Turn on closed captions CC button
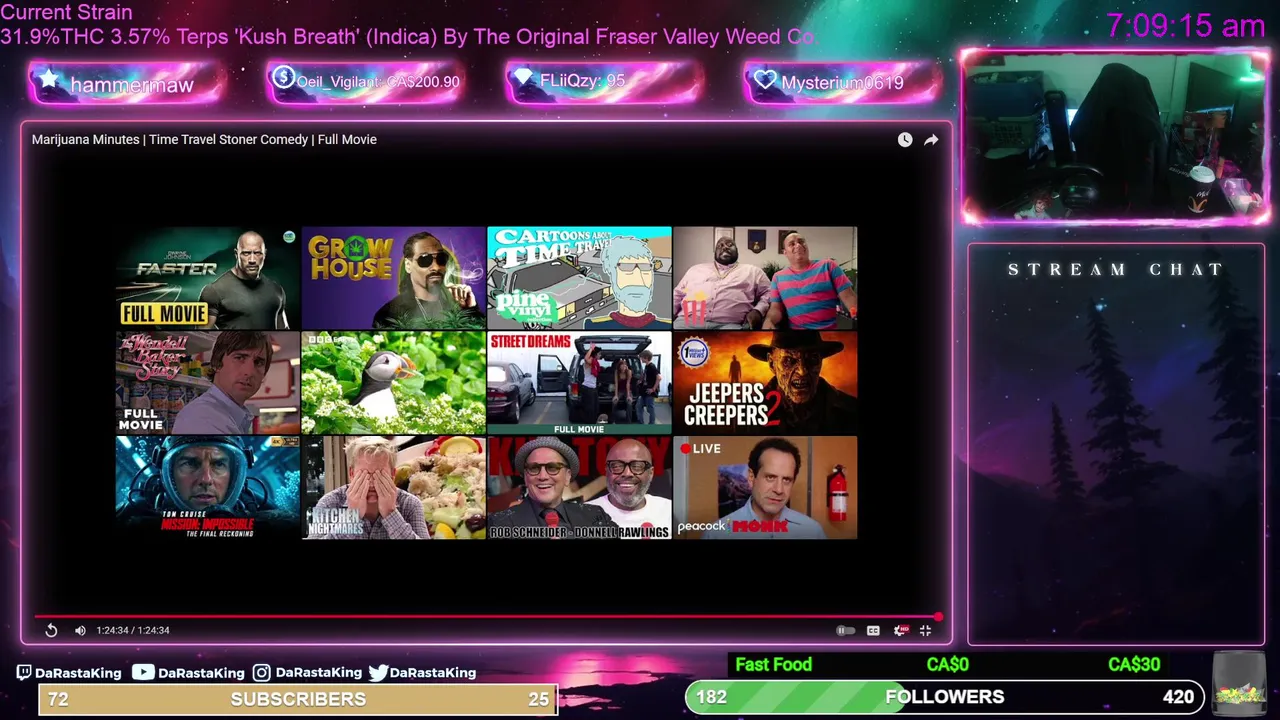 click(x=873, y=630)
